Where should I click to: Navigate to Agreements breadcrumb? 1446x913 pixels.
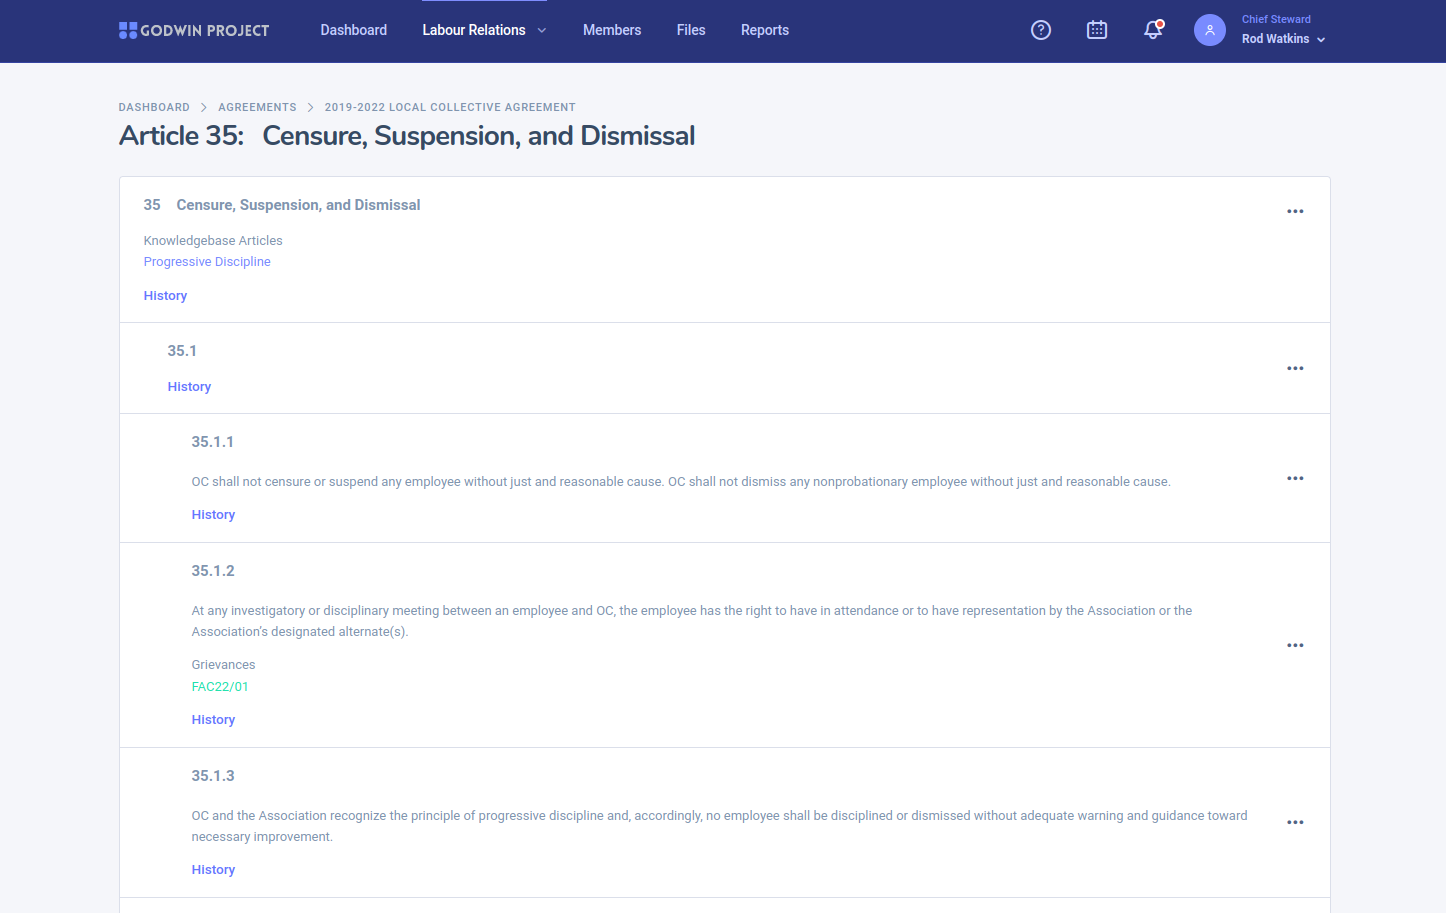(x=257, y=107)
